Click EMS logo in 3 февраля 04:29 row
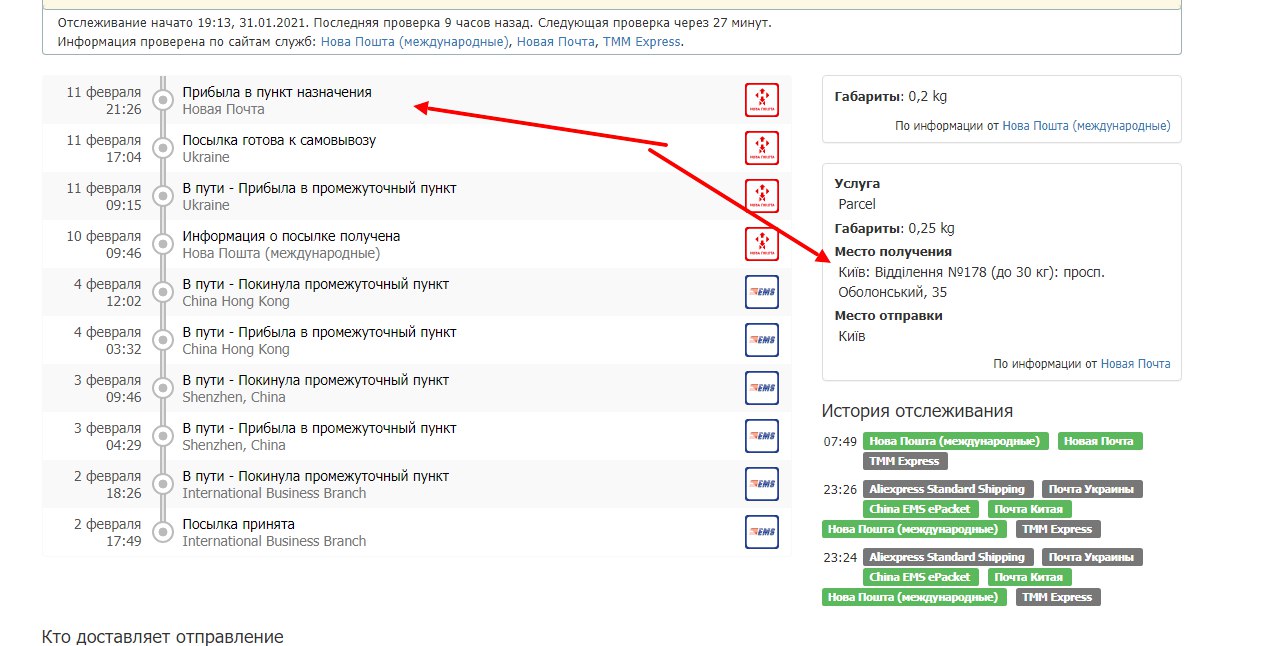Image resolution: width=1271 pixels, height=646 pixels. [x=762, y=436]
